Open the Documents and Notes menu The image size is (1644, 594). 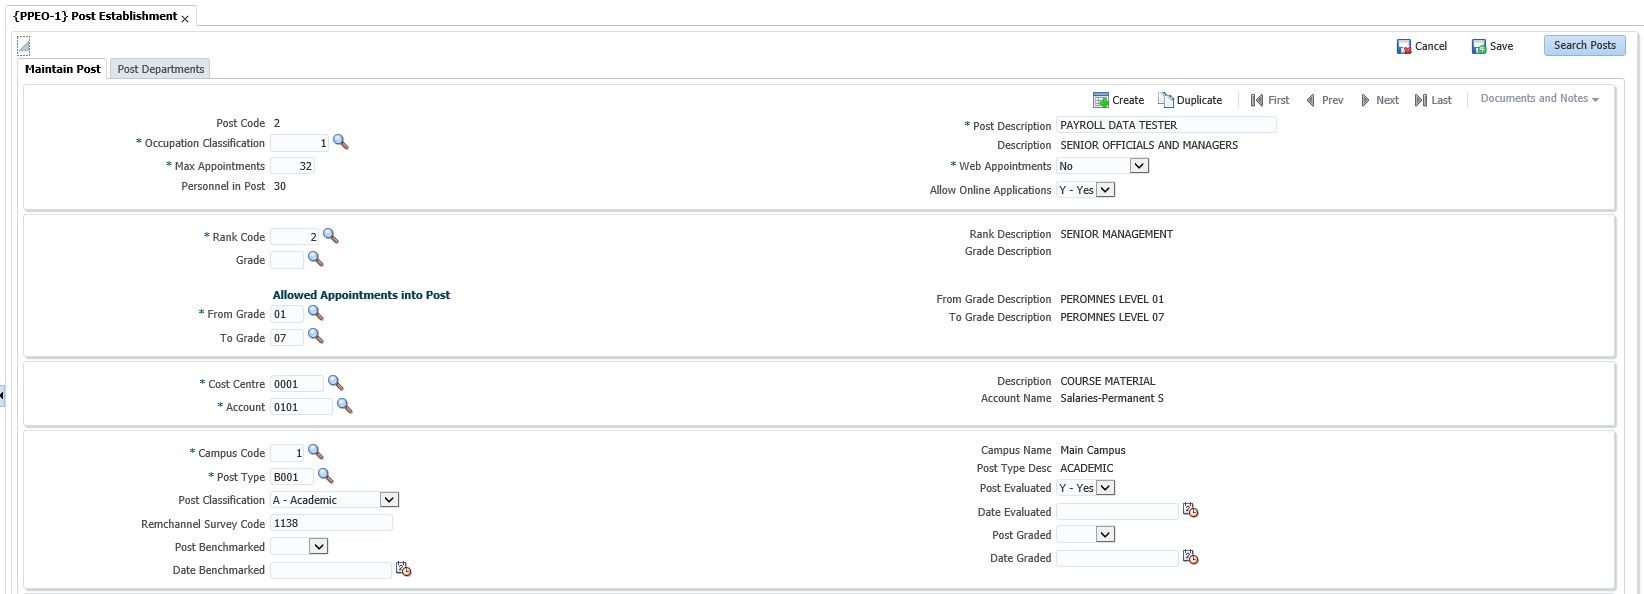click(1539, 99)
